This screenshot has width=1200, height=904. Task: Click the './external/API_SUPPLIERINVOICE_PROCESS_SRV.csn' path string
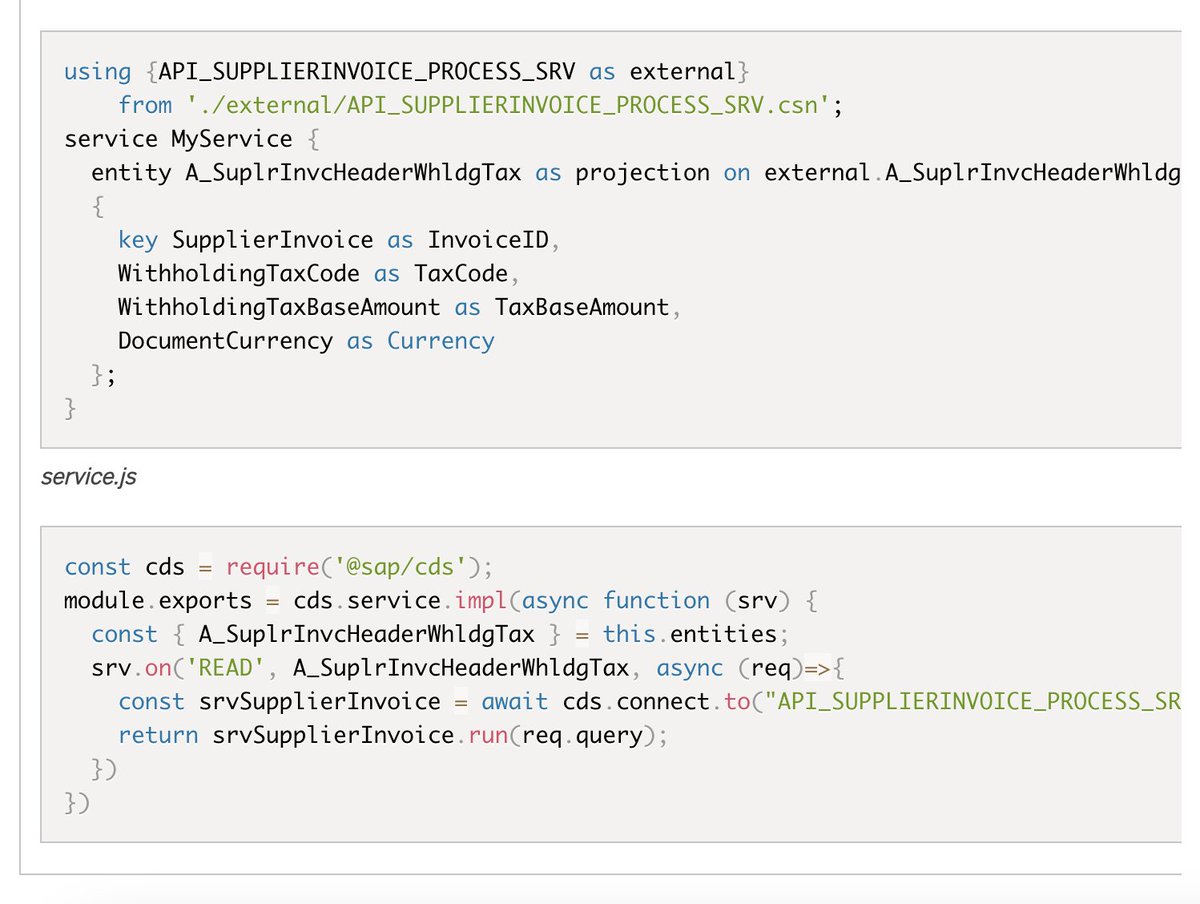click(508, 105)
